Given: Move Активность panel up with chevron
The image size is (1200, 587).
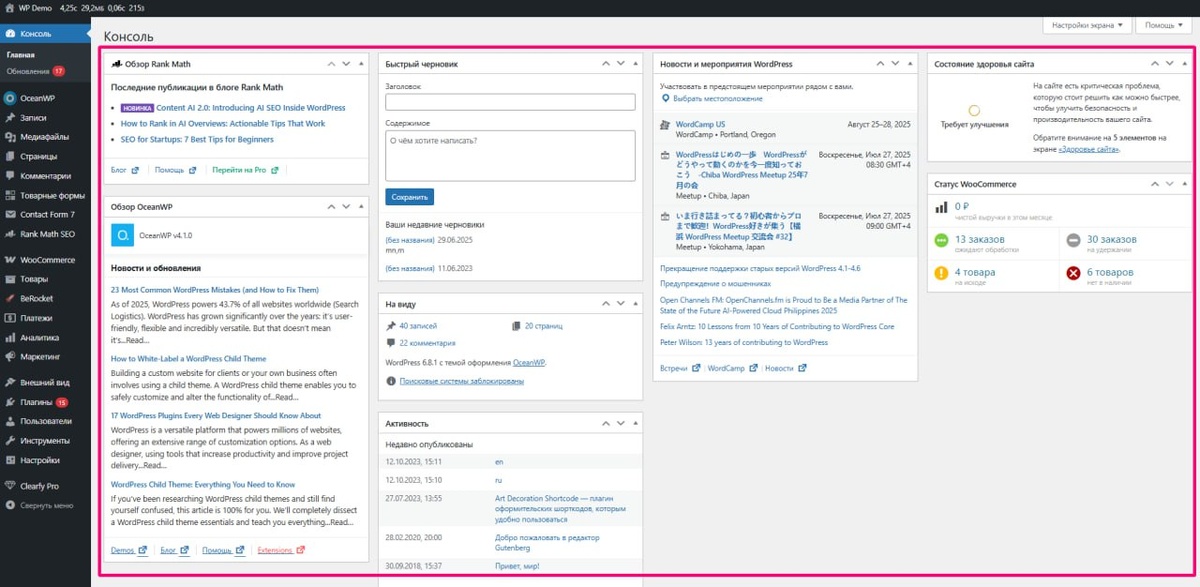Looking at the screenshot, I should 606,423.
